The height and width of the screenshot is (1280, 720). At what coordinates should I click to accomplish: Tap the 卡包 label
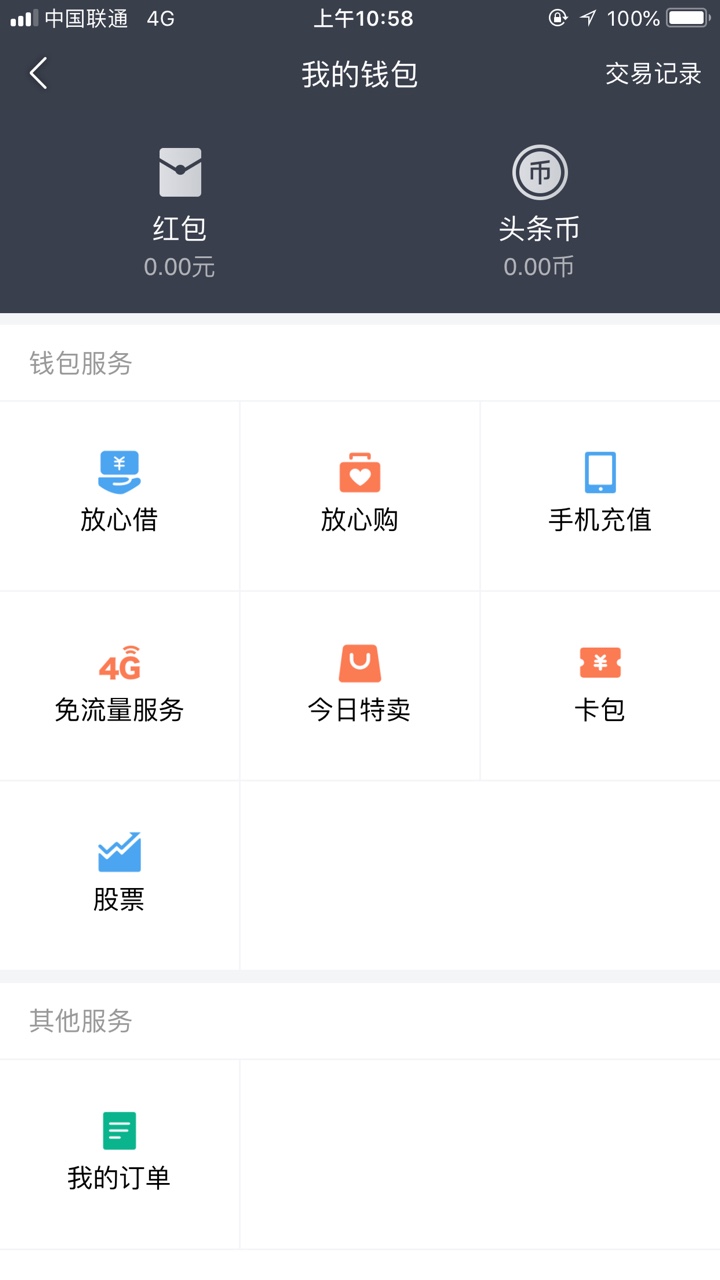(x=600, y=710)
